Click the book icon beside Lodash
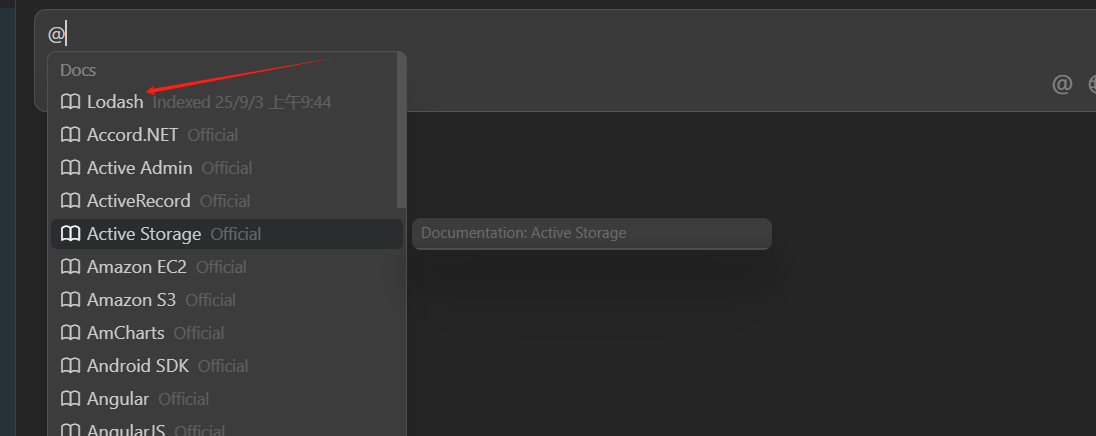 click(70, 102)
